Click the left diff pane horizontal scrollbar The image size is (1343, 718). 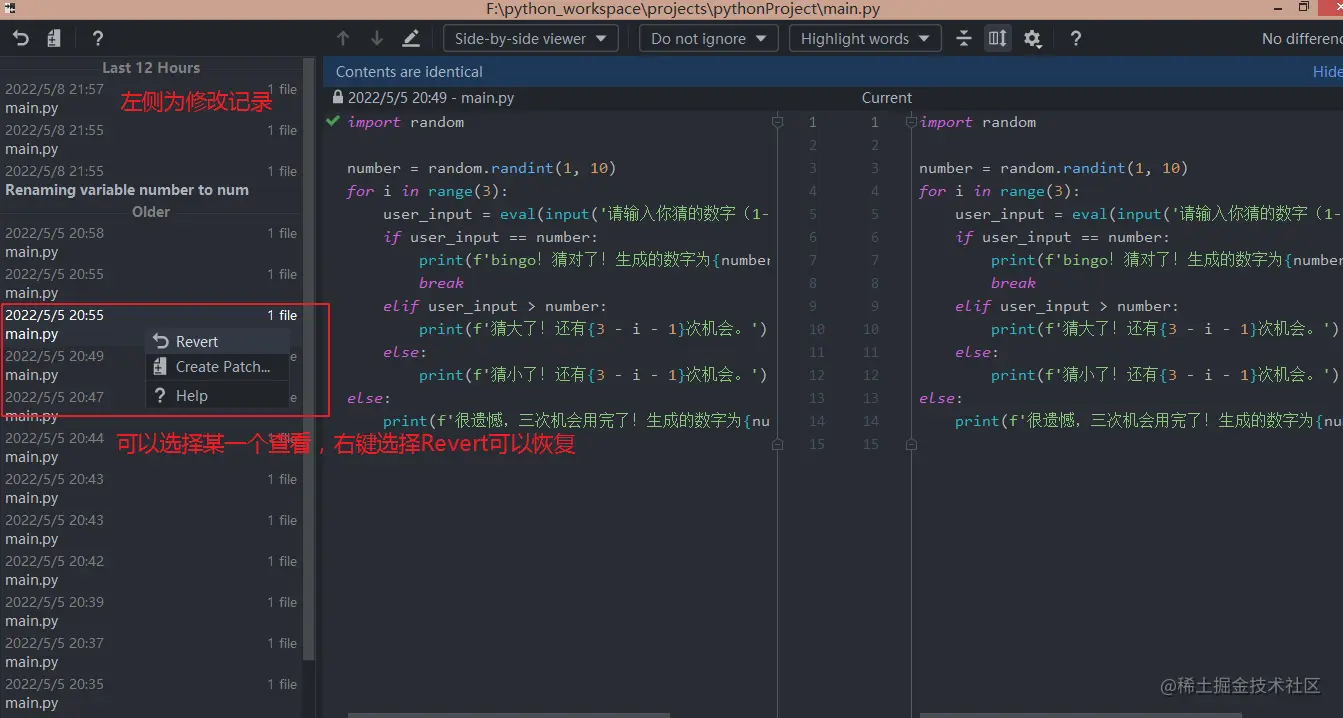click(509, 715)
